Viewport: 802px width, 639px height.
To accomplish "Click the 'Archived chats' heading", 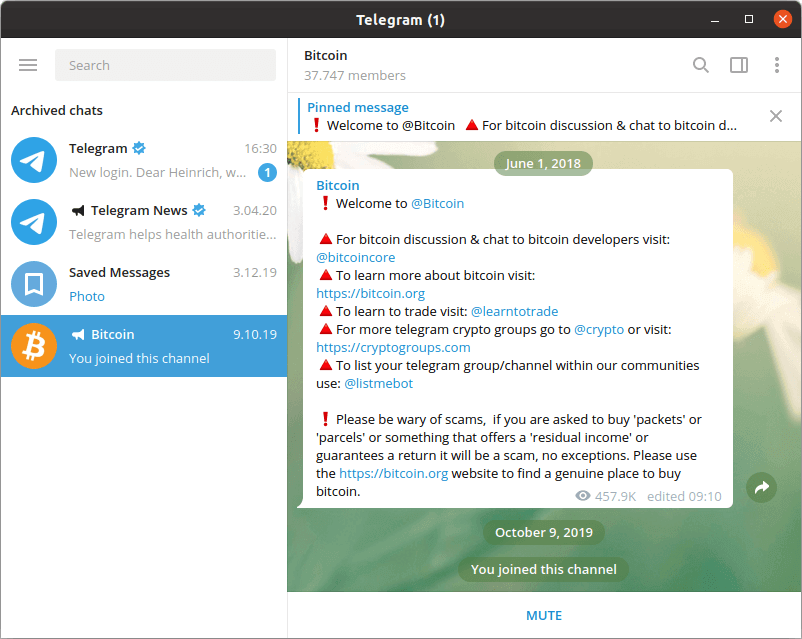I will click(57, 111).
